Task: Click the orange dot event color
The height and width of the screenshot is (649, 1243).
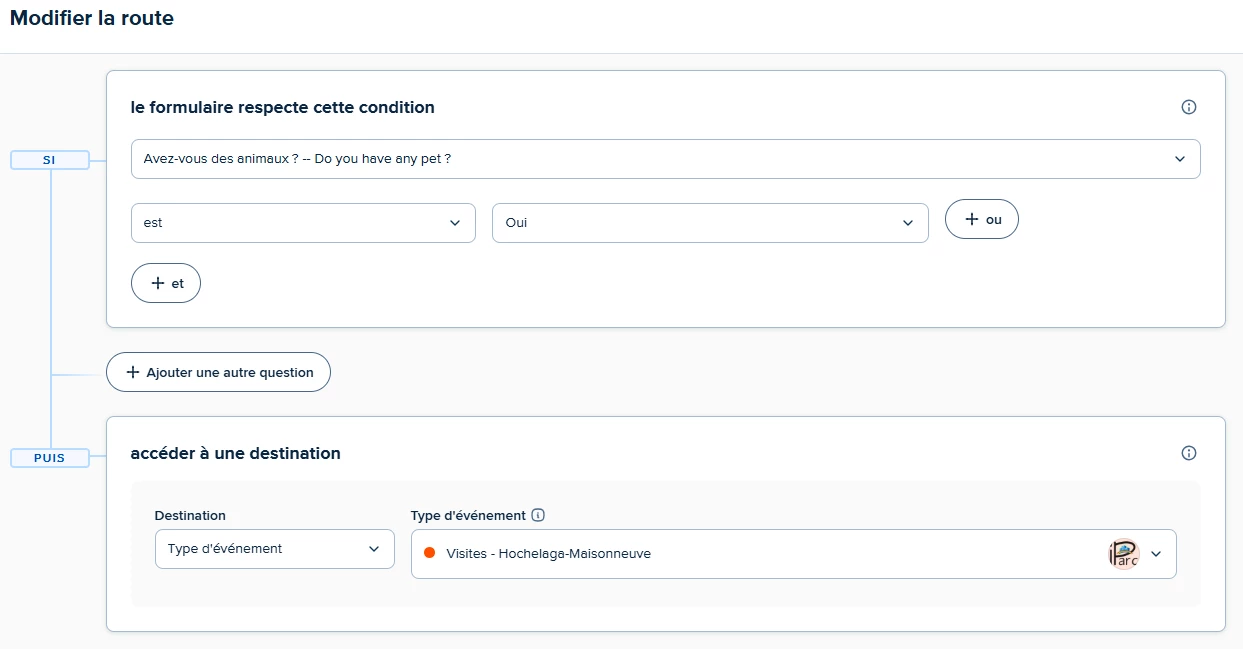Action: (430, 553)
